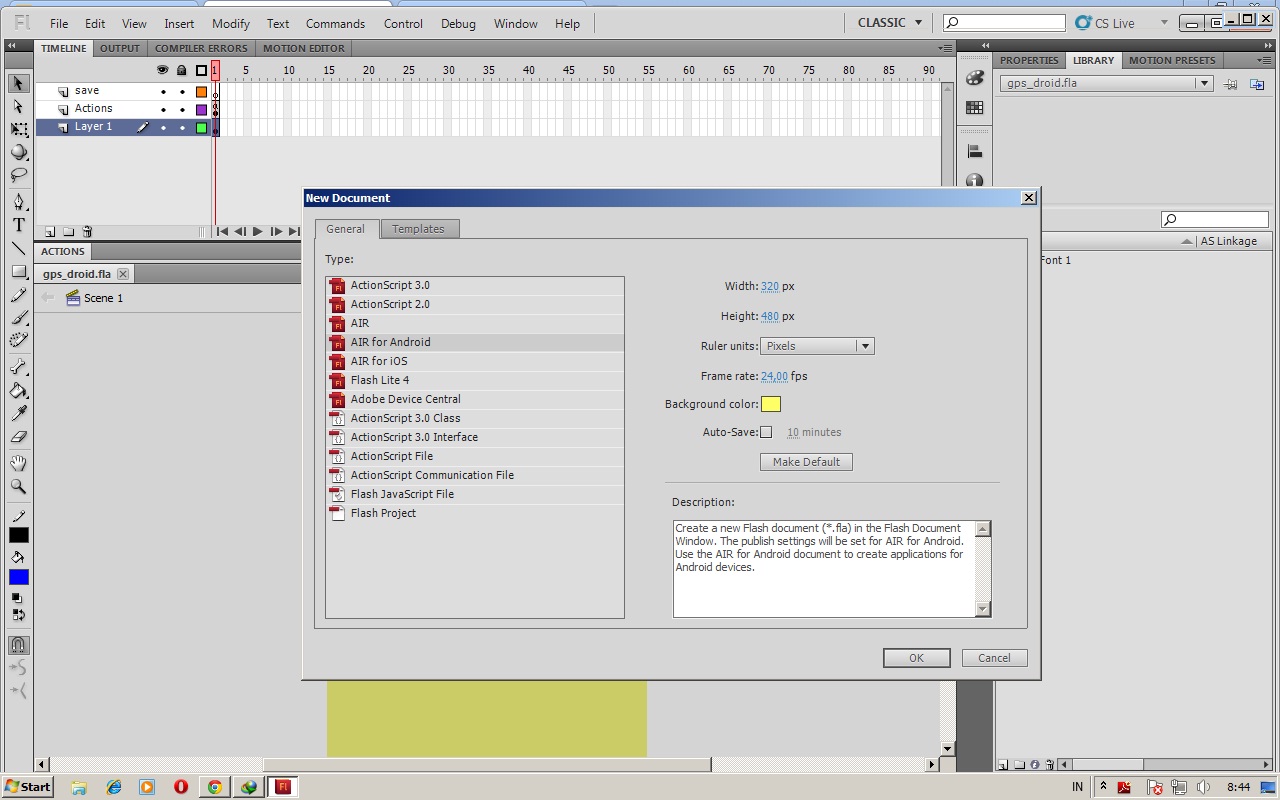Open the Ruler units dropdown
The image size is (1280, 800).
864,345
